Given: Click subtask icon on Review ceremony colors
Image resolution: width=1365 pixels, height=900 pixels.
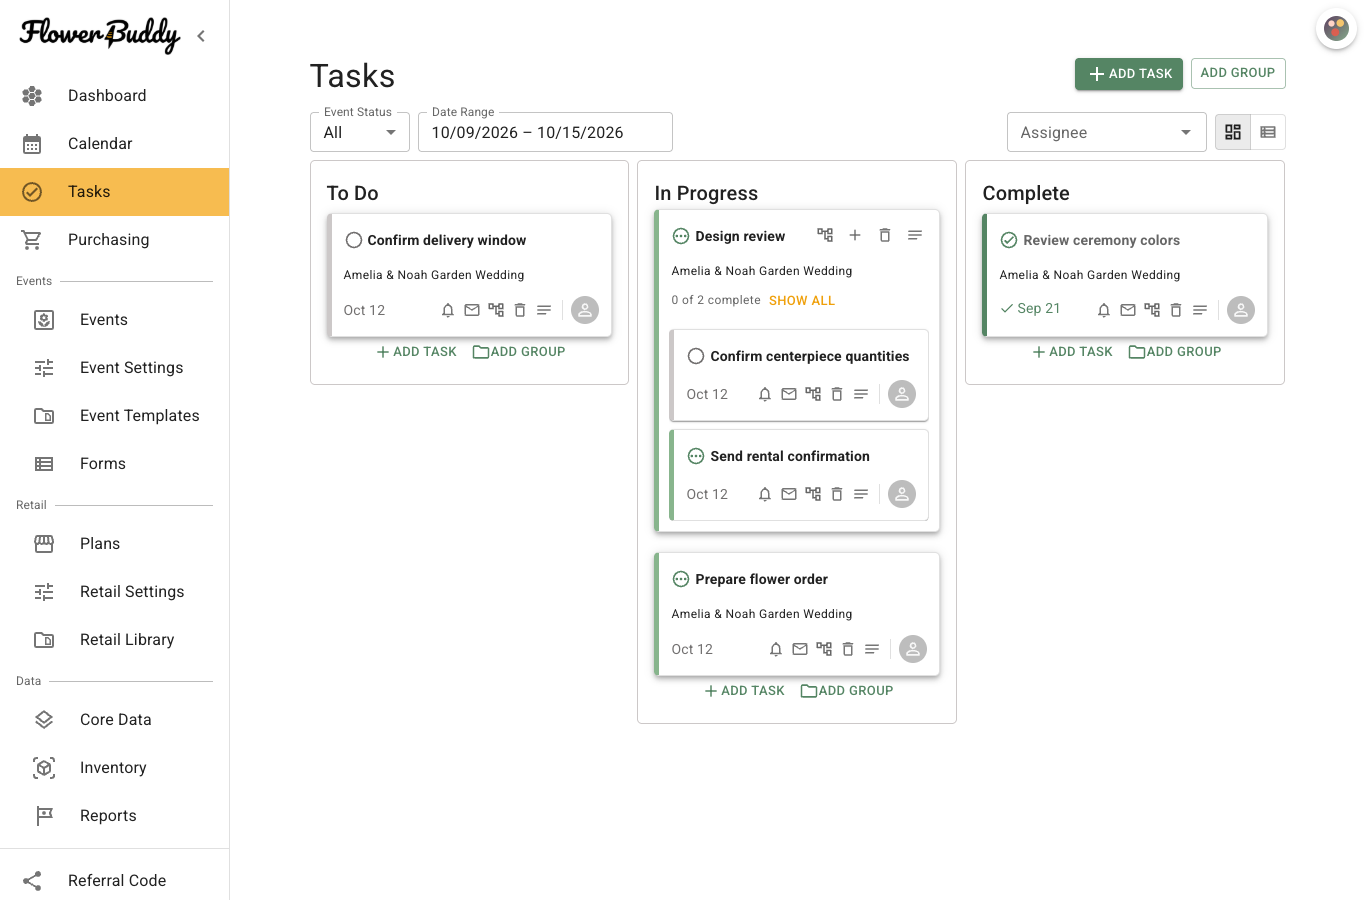Looking at the screenshot, I should point(1152,310).
